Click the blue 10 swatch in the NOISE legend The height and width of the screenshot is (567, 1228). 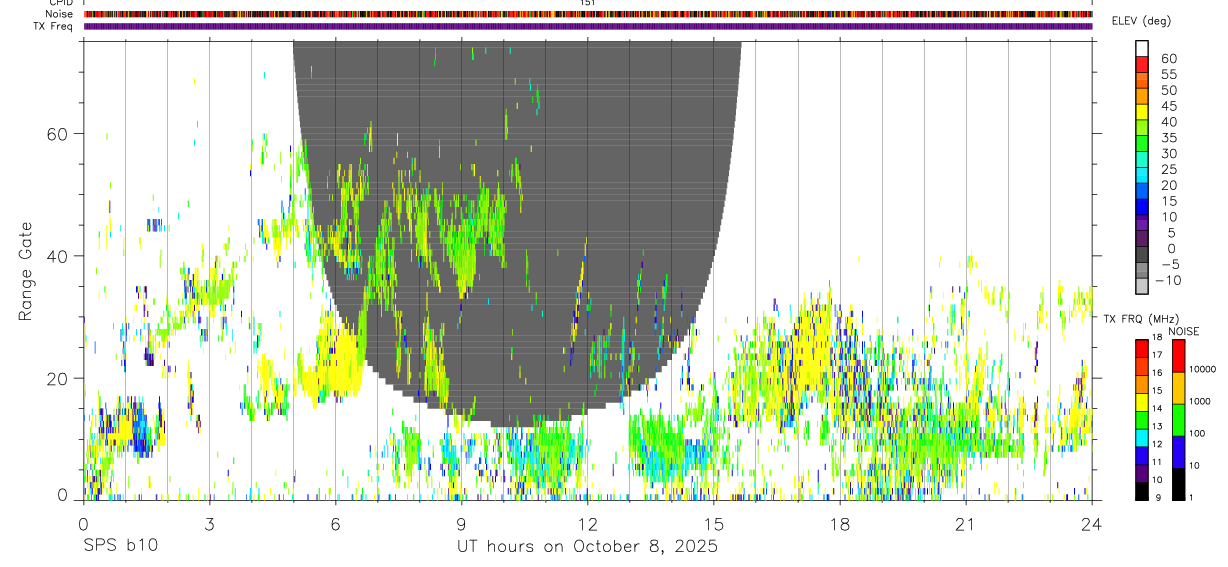(x=1178, y=452)
